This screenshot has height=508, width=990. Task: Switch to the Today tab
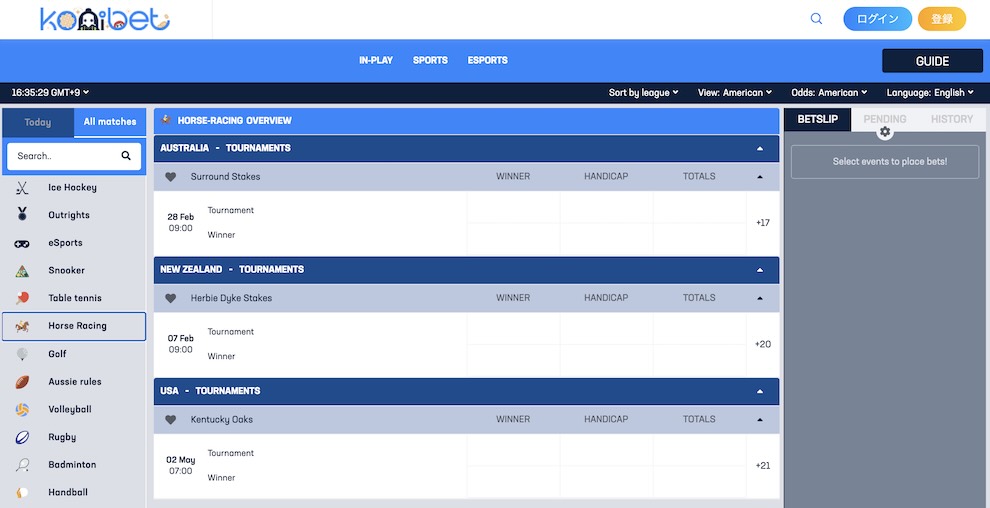(x=38, y=122)
